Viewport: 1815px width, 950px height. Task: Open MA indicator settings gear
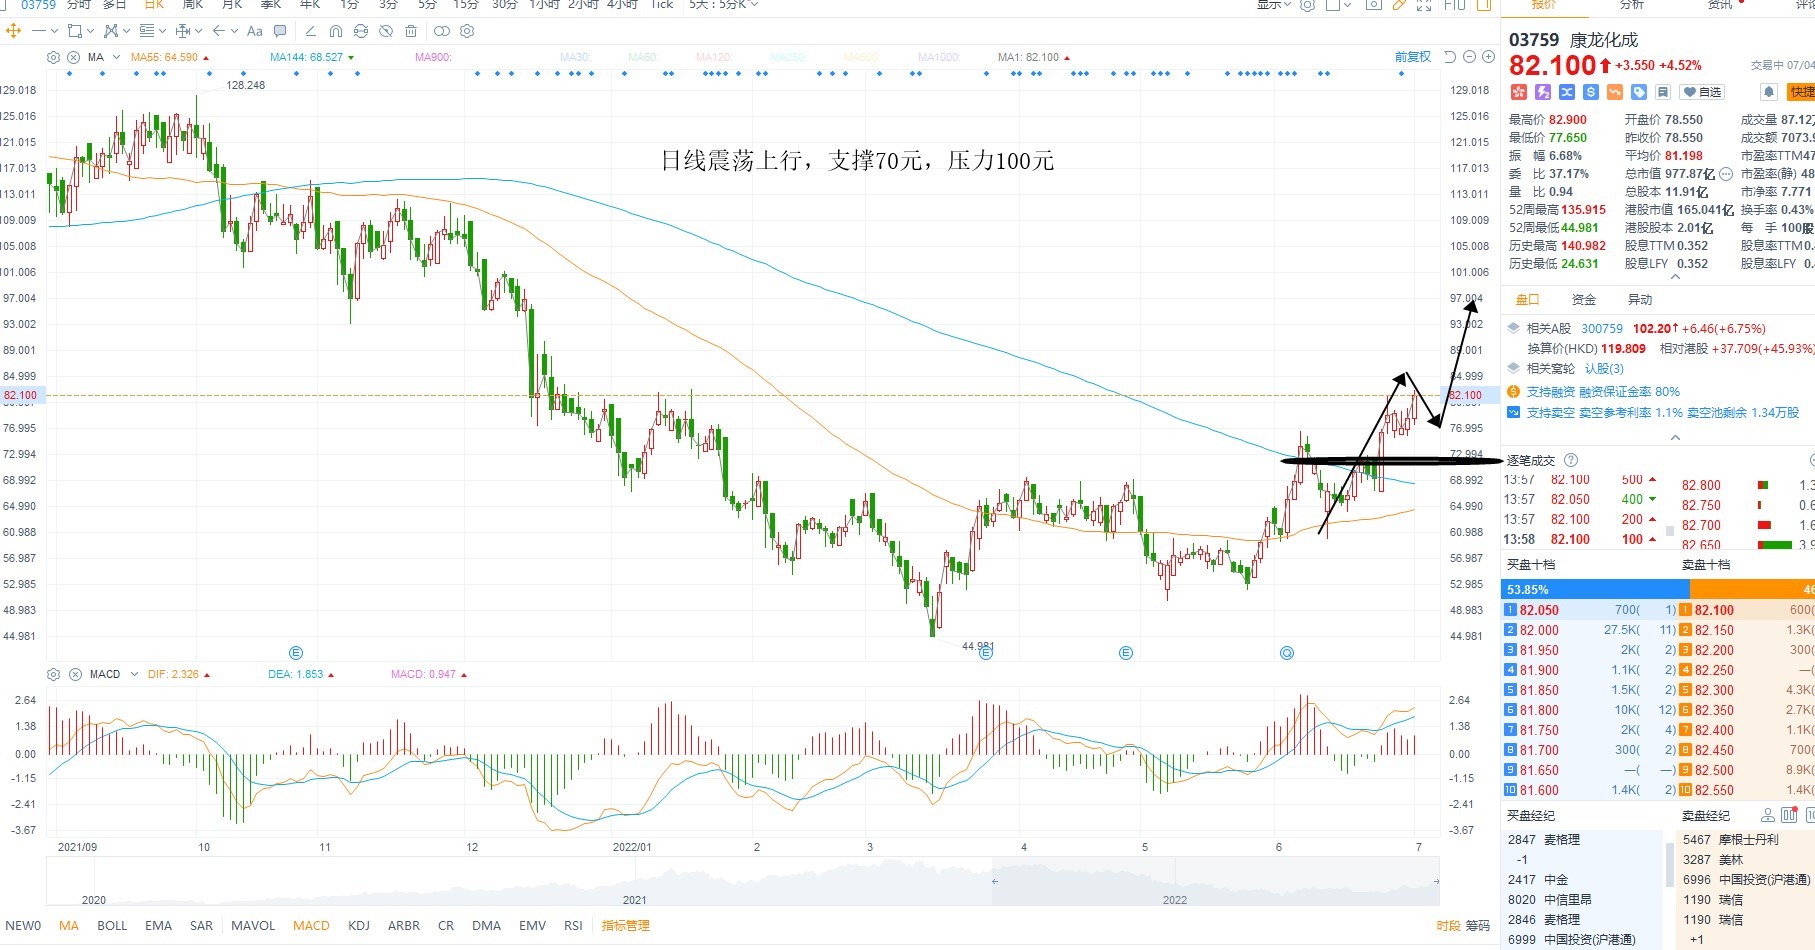[54, 57]
